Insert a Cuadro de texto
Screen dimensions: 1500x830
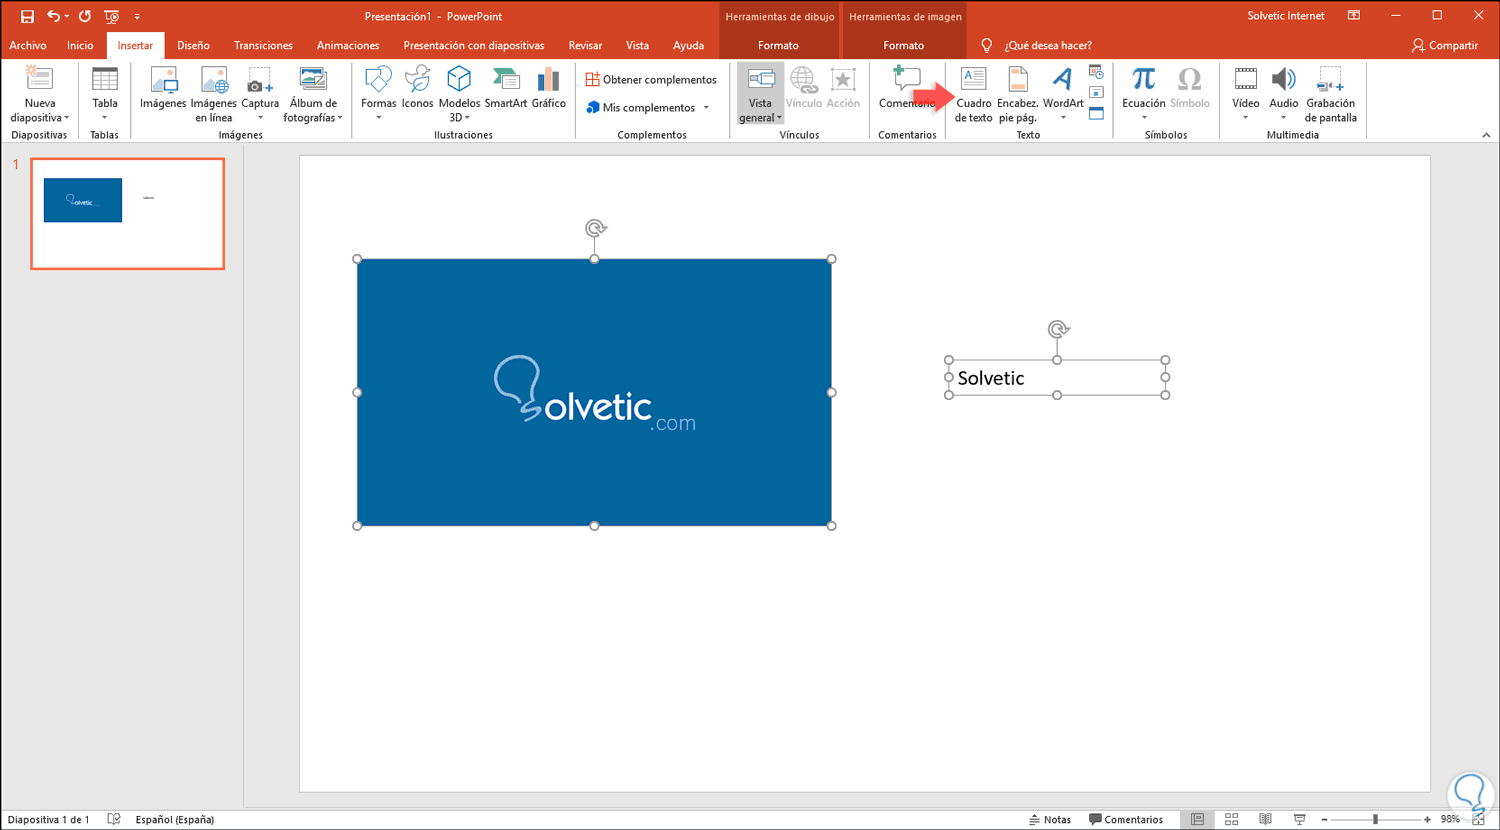click(x=973, y=94)
